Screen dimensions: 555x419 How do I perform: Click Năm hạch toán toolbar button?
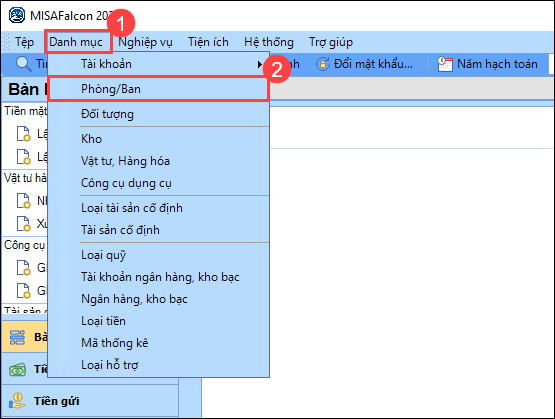488,64
